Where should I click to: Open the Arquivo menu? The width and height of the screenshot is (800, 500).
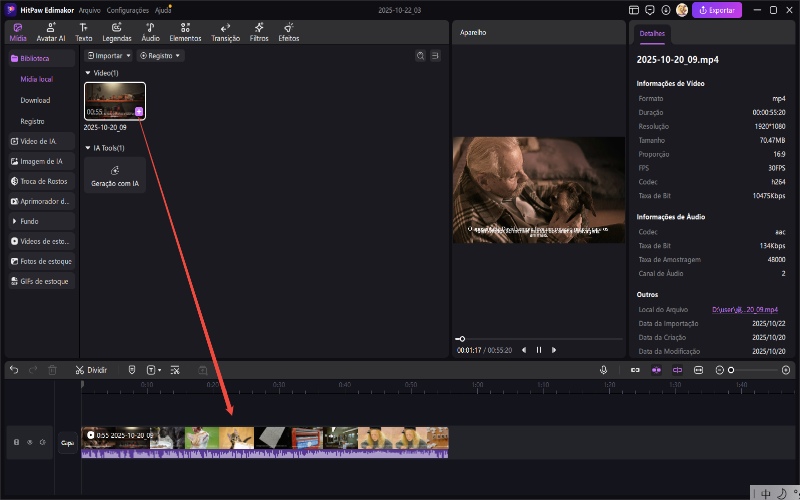89,9
